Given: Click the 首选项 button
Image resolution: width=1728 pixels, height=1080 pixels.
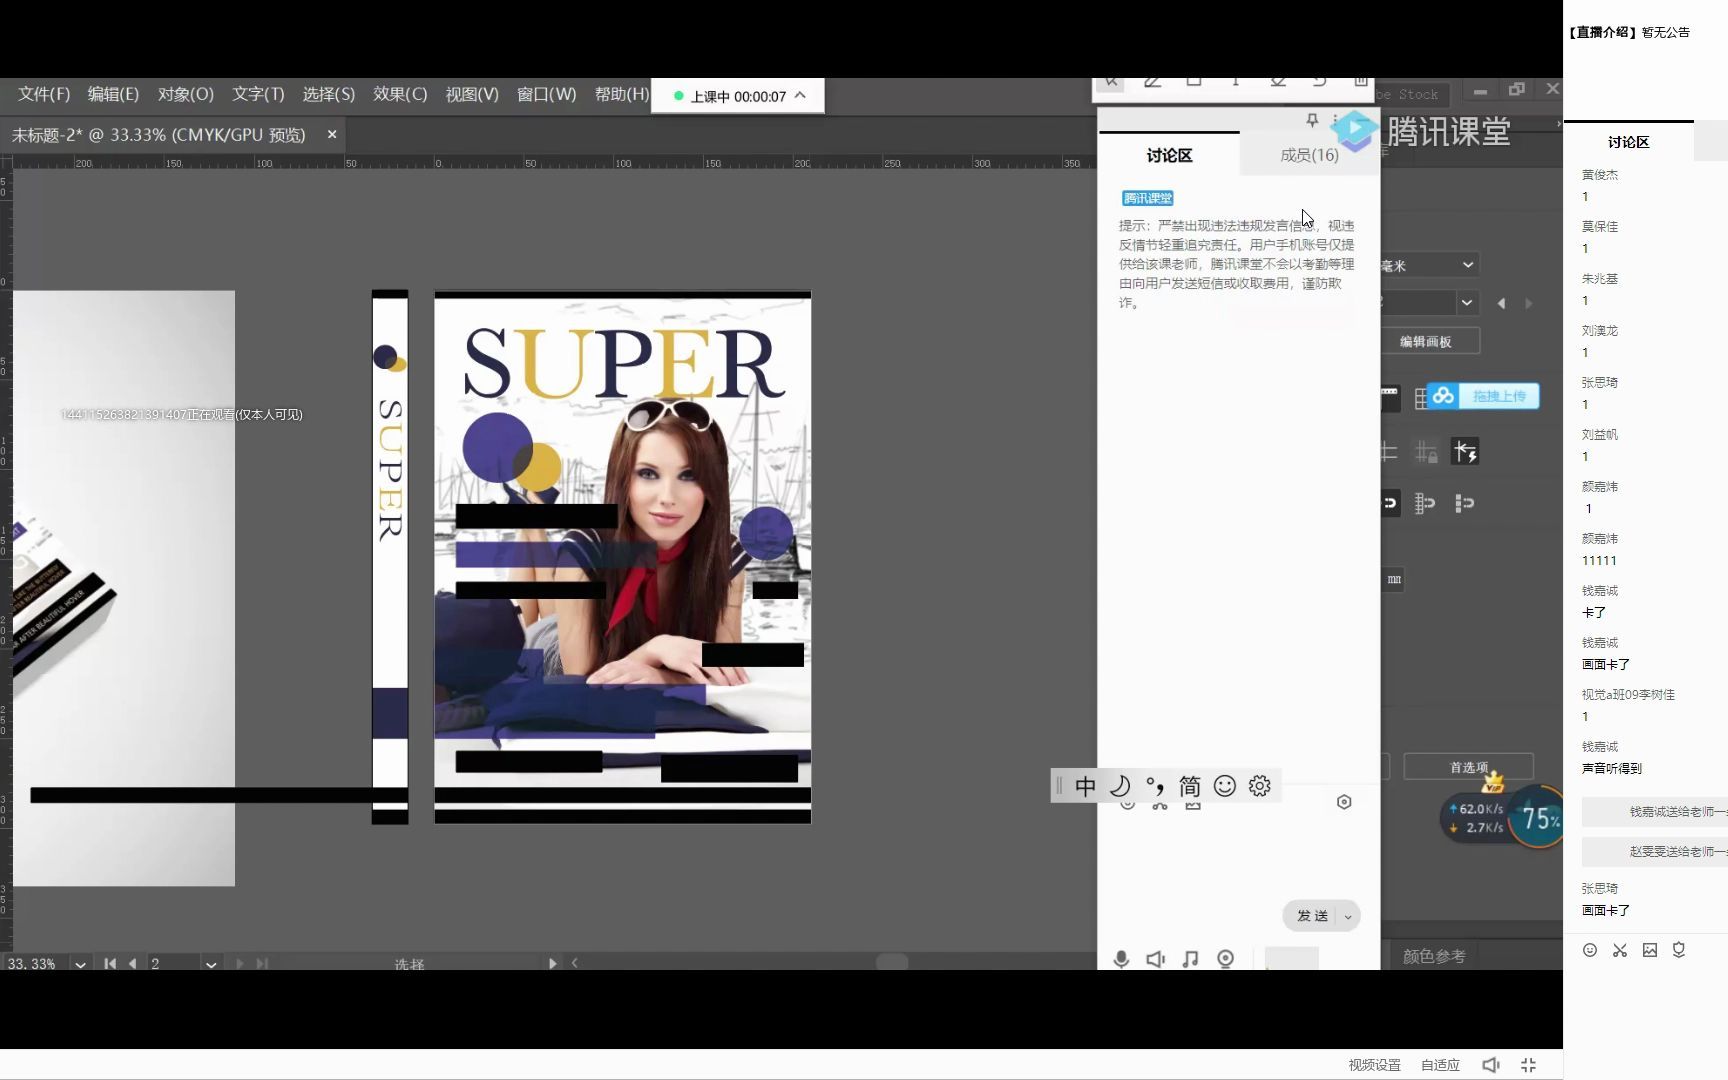Looking at the screenshot, I should pyautogui.click(x=1469, y=767).
